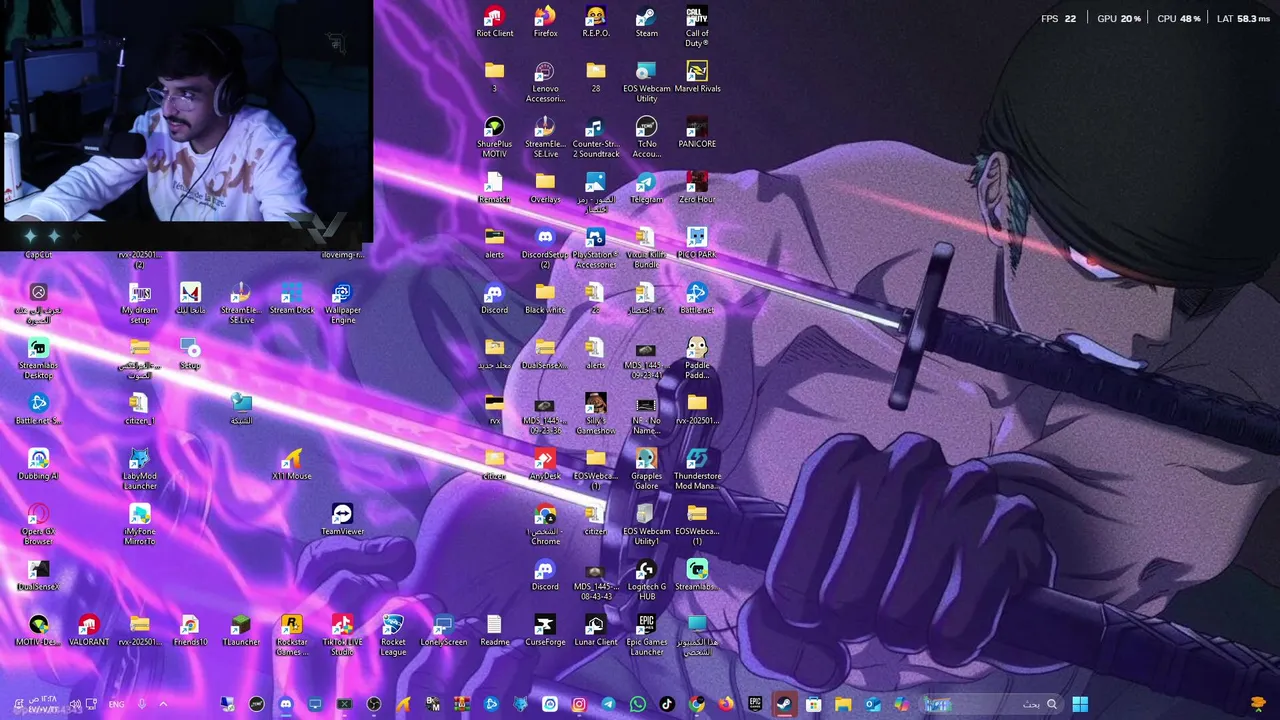Select the X11 Mouse desktop icon
The width and height of the screenshot is (1280, 720).
(x=292, y=464)
